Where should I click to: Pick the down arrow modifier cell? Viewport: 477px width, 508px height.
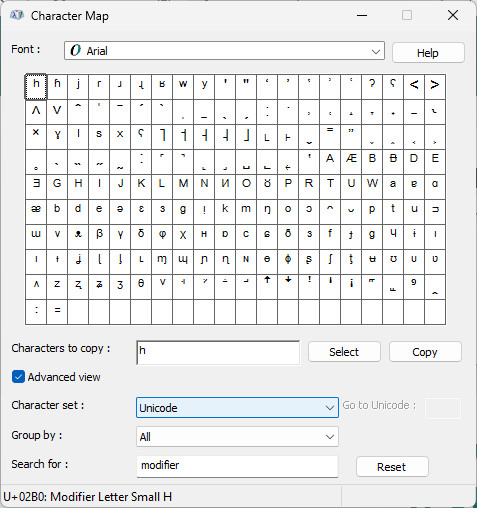click(288, 287)
